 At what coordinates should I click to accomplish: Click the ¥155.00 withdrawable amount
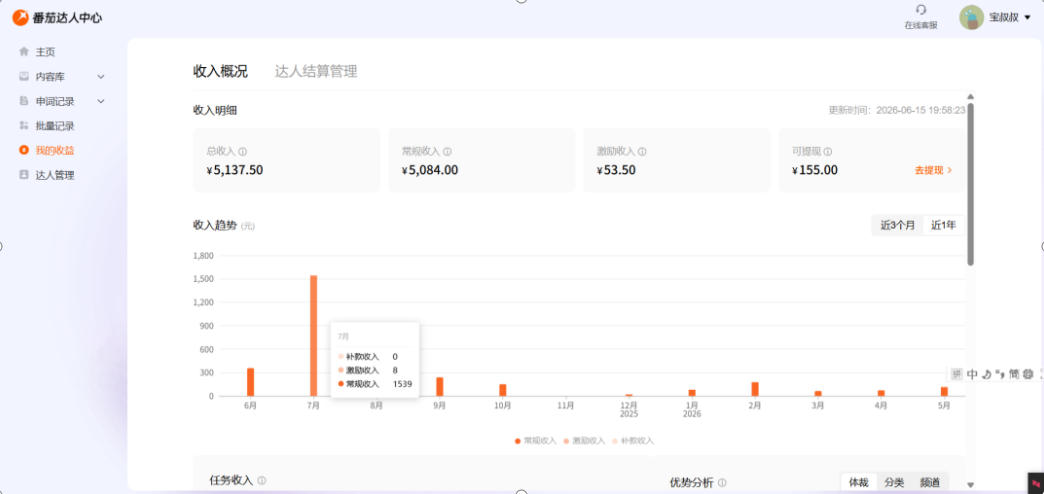pos(815,170)
